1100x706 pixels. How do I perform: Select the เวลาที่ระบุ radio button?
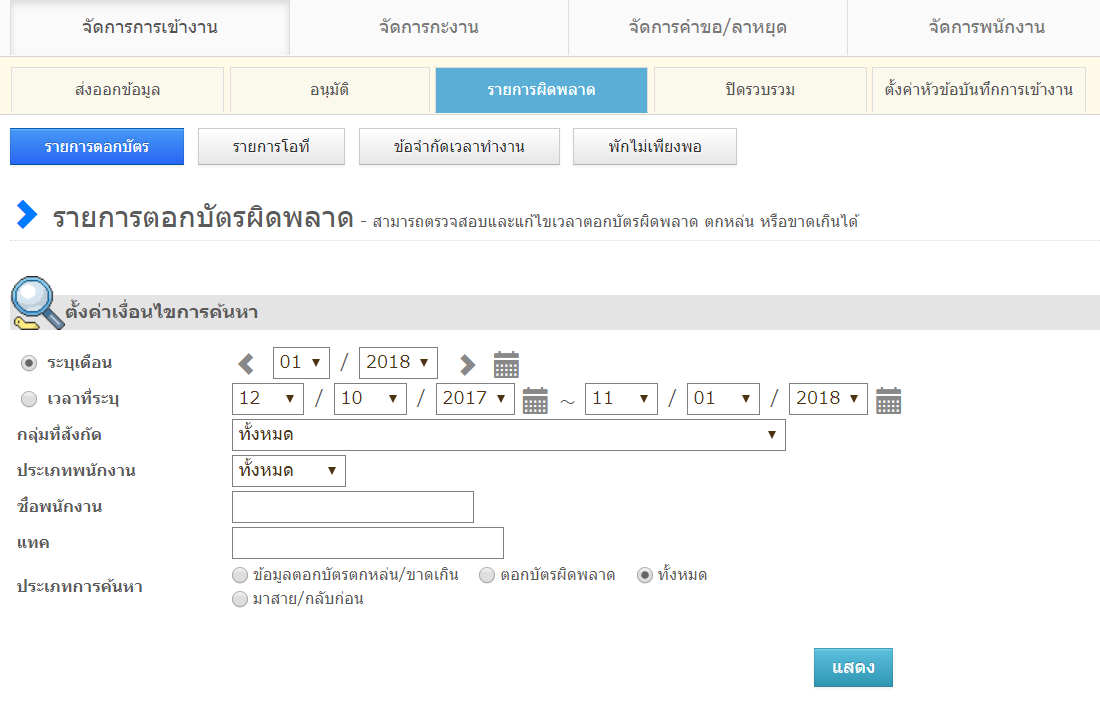(29, 400)
